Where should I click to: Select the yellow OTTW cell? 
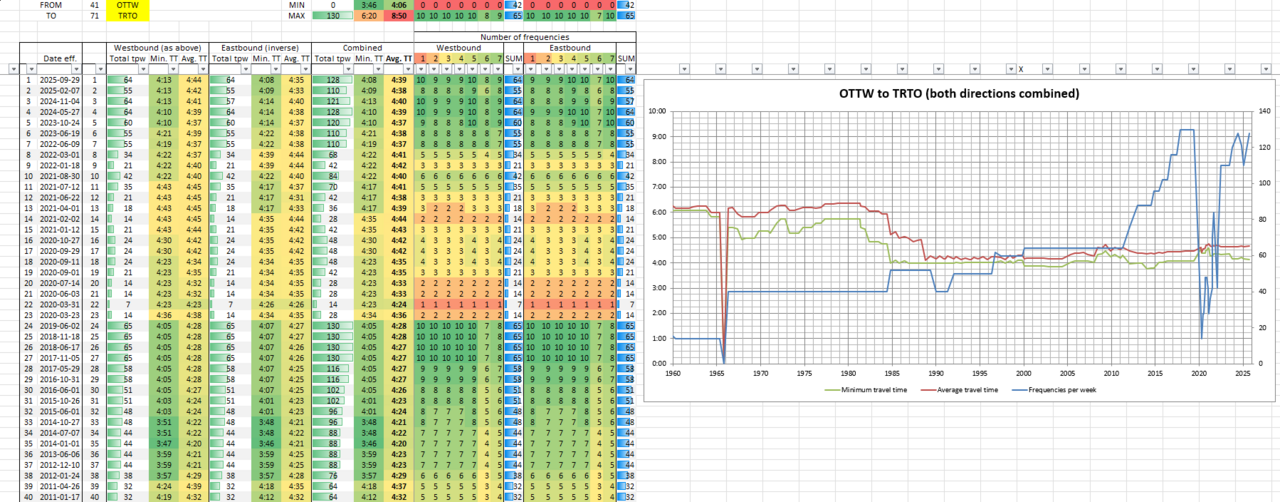128,5
